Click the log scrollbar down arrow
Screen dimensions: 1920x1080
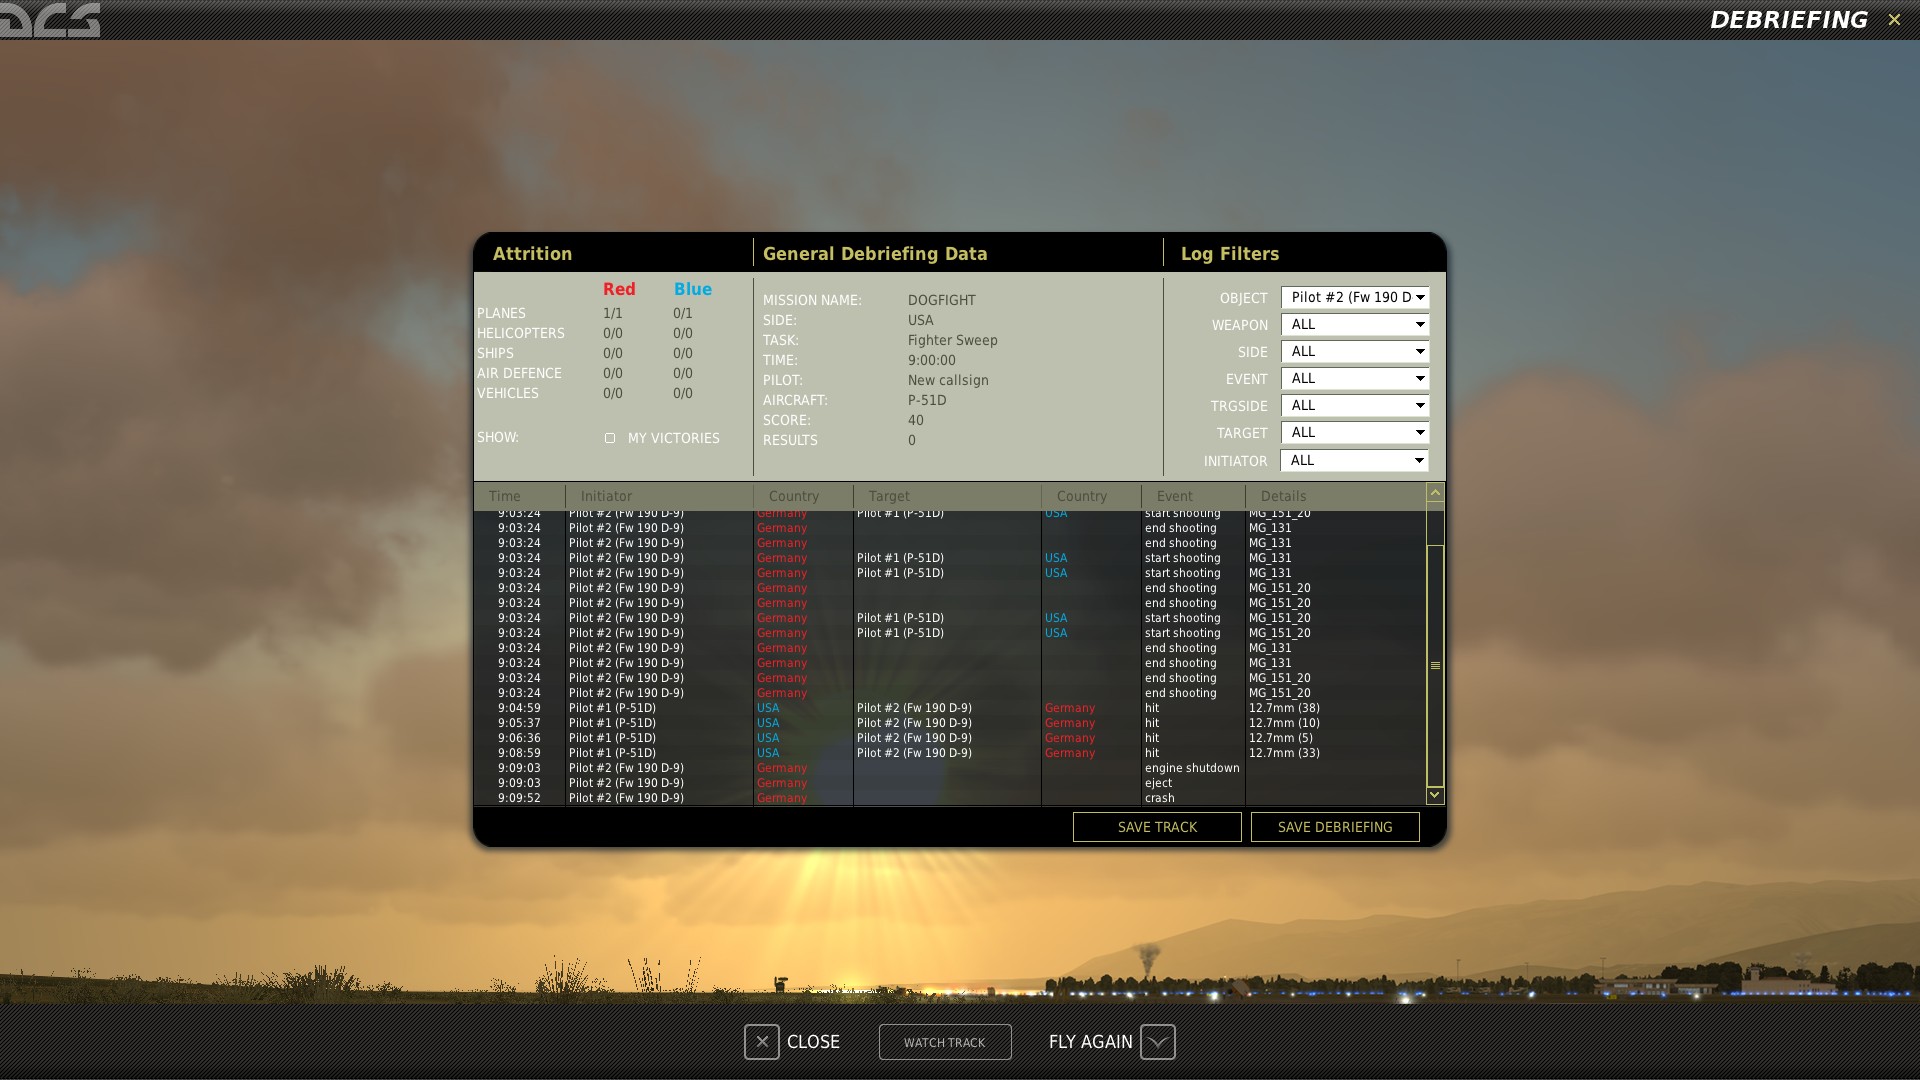[x=1435, y=795]
